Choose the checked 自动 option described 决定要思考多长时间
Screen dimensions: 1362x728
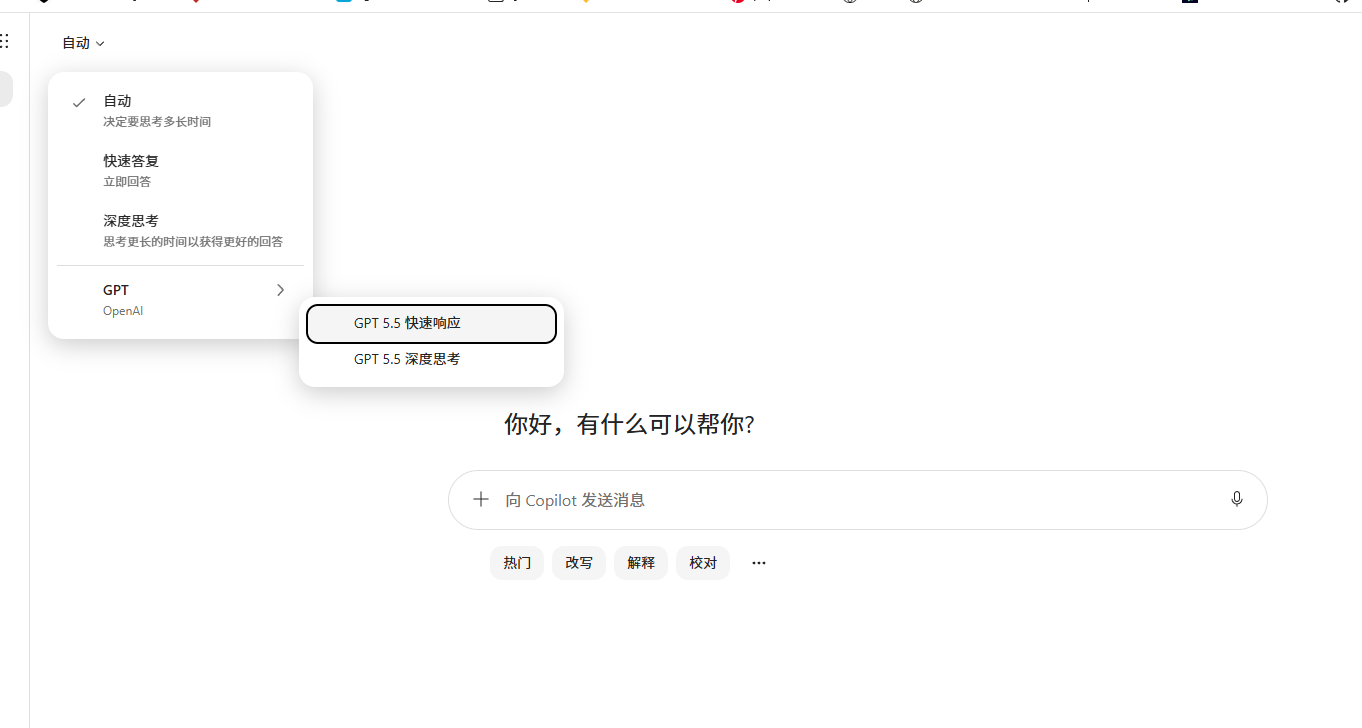pos(180,111)
